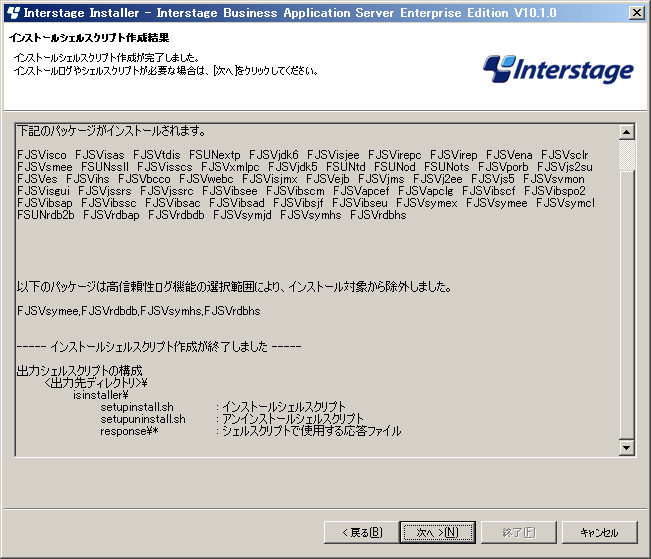Click the setupuninstall.sh line
This screenshot has width=651, height=559.
click(x=143, y=419)
